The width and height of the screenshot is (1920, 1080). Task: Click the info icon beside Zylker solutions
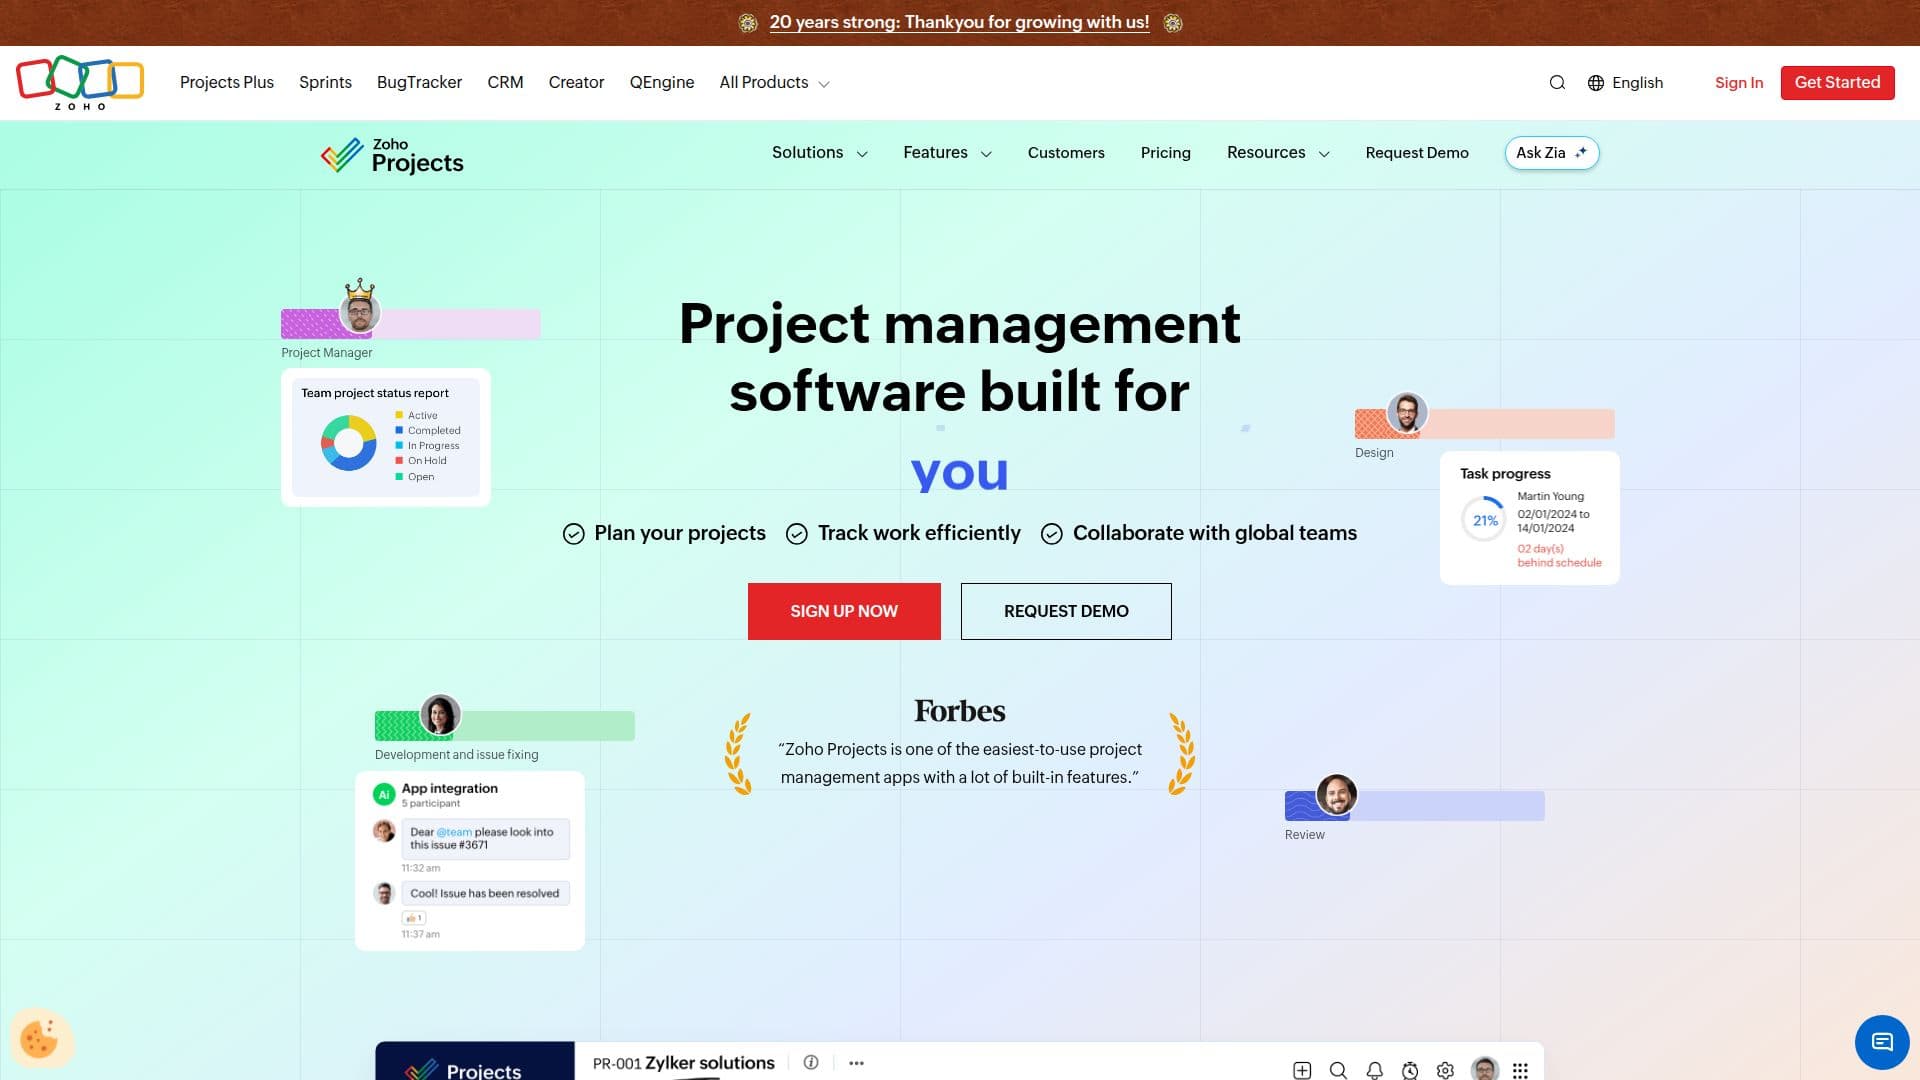811,1062
